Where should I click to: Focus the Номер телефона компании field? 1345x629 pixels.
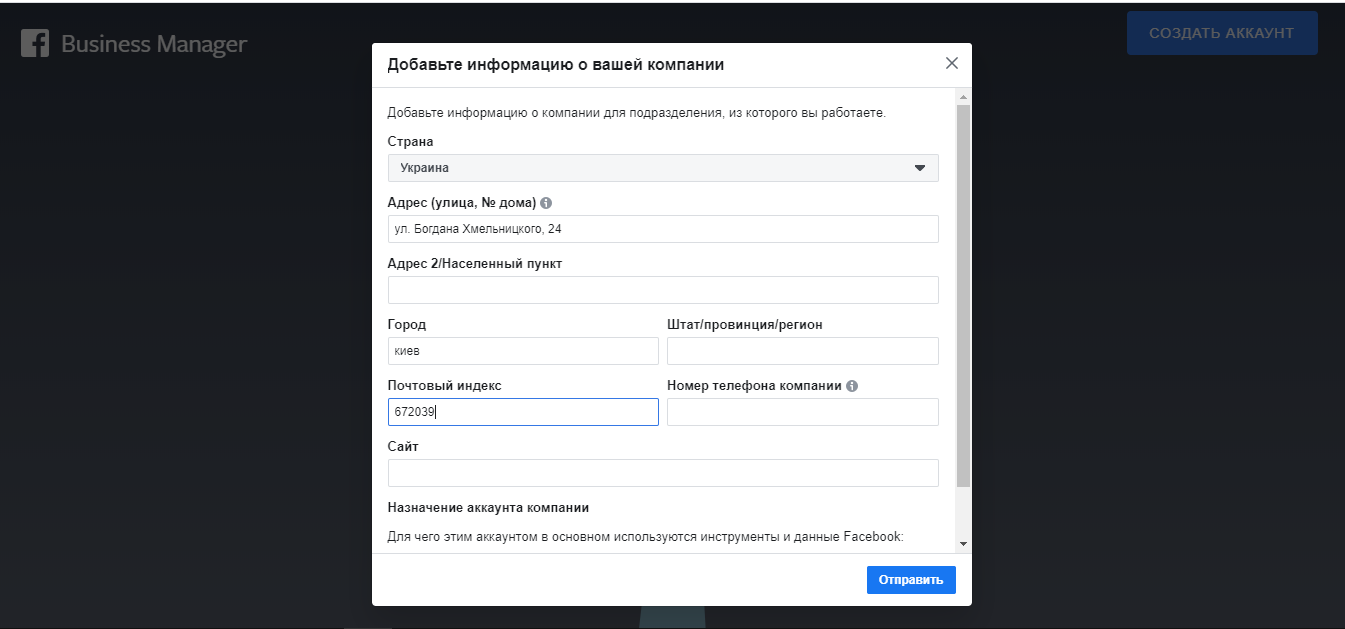pos(802,412)
